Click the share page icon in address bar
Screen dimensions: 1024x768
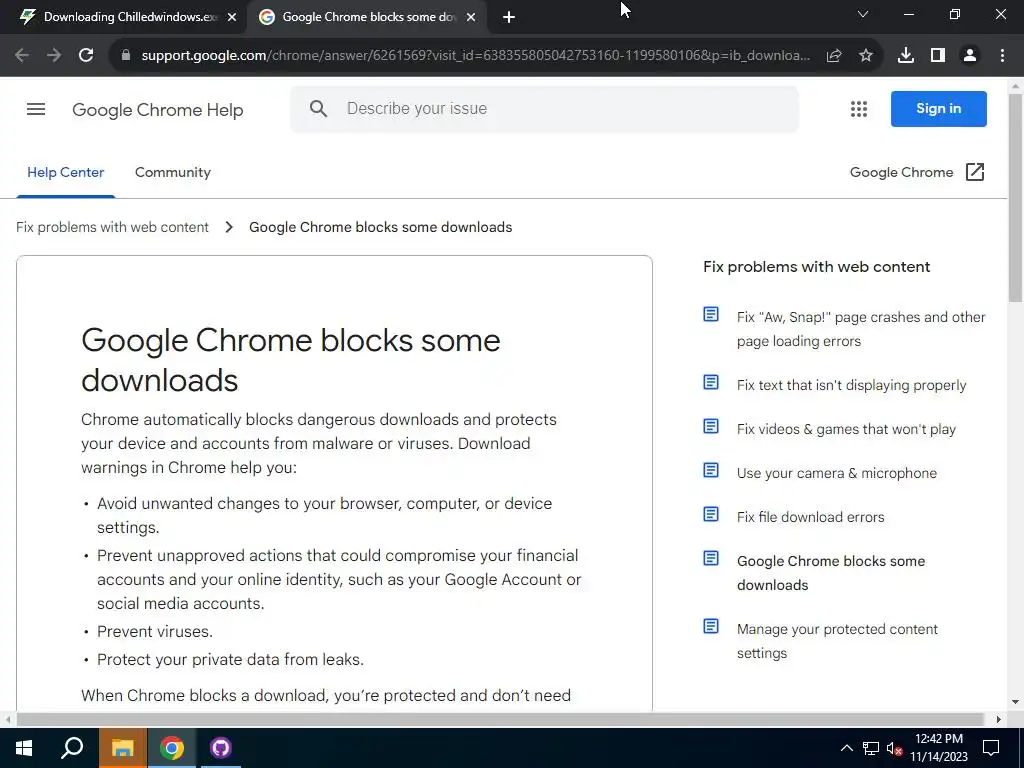pyautogui.click(x=834, y=56)
